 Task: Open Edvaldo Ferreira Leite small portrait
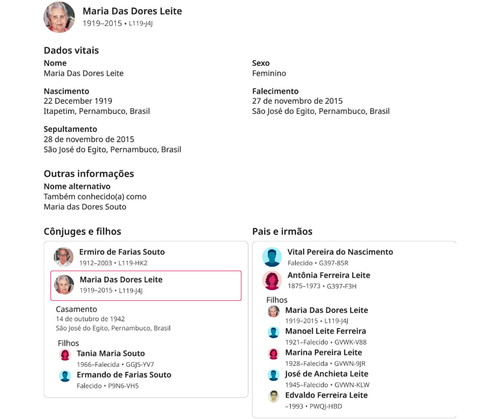point(273,396)
